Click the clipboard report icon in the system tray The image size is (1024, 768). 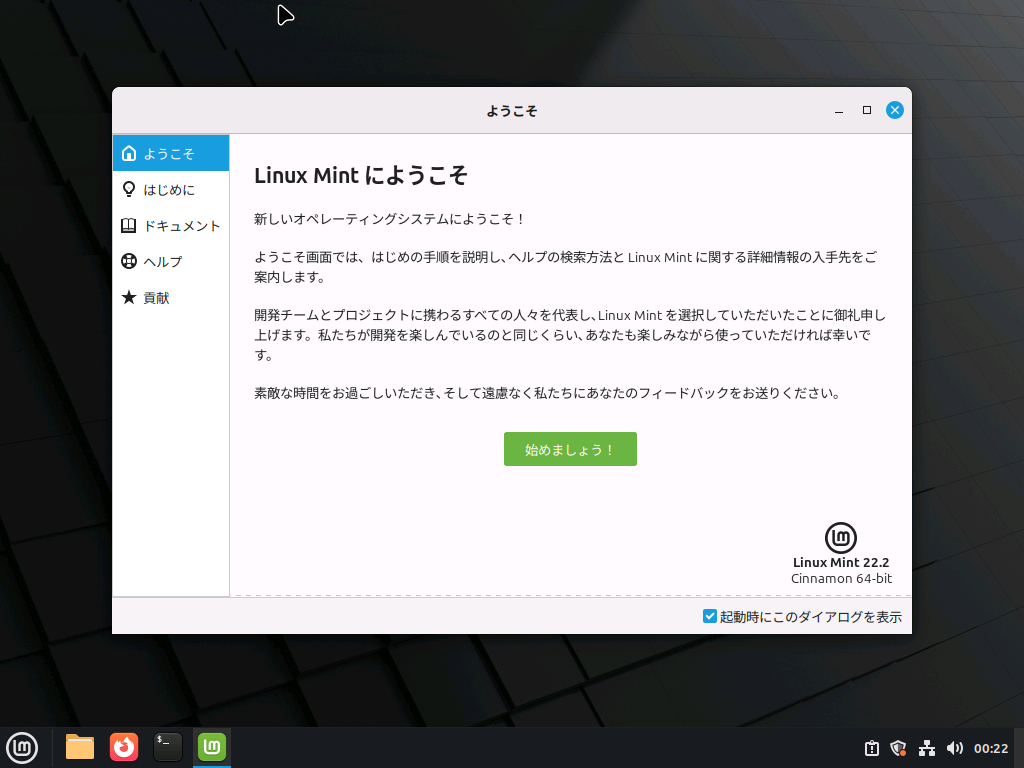coord(871,748)
